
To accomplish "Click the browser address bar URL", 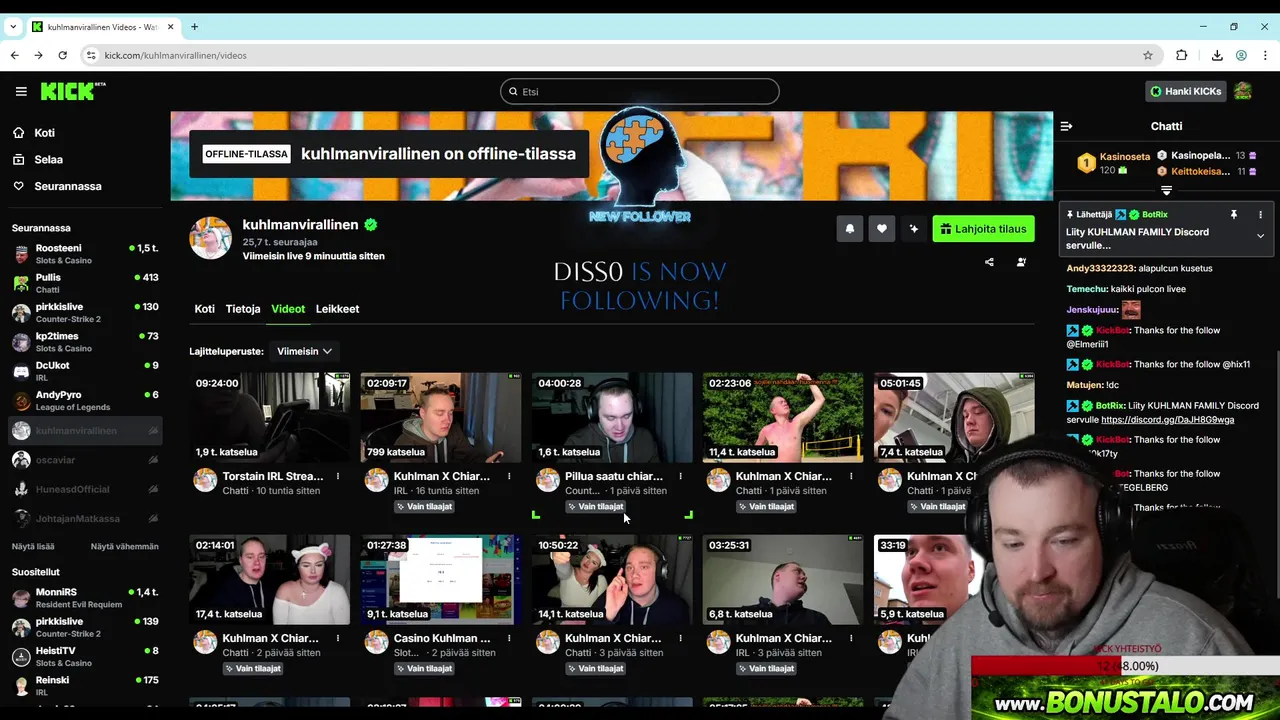I will (x=175, y=55).
